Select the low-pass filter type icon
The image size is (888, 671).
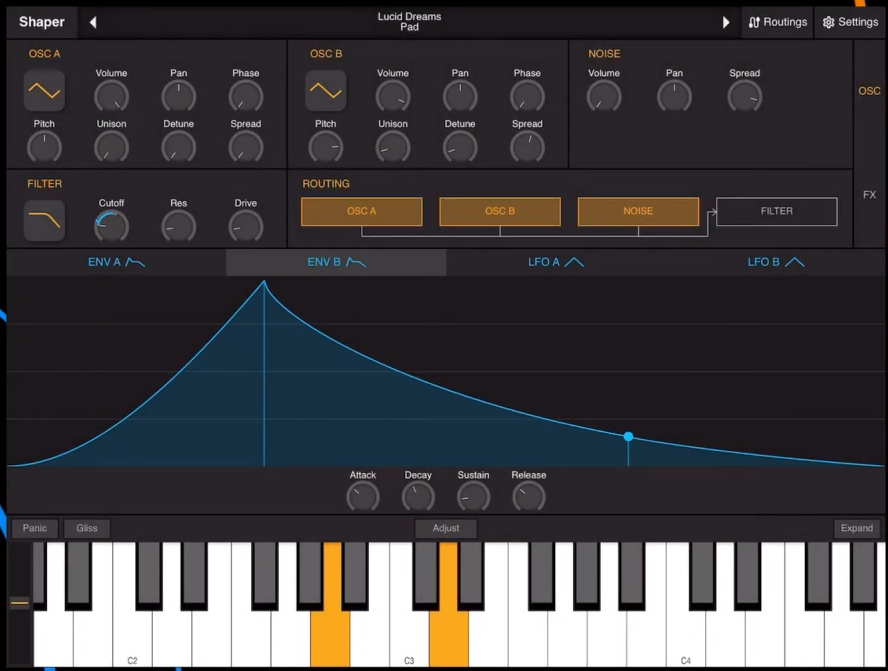coord(44,220)
